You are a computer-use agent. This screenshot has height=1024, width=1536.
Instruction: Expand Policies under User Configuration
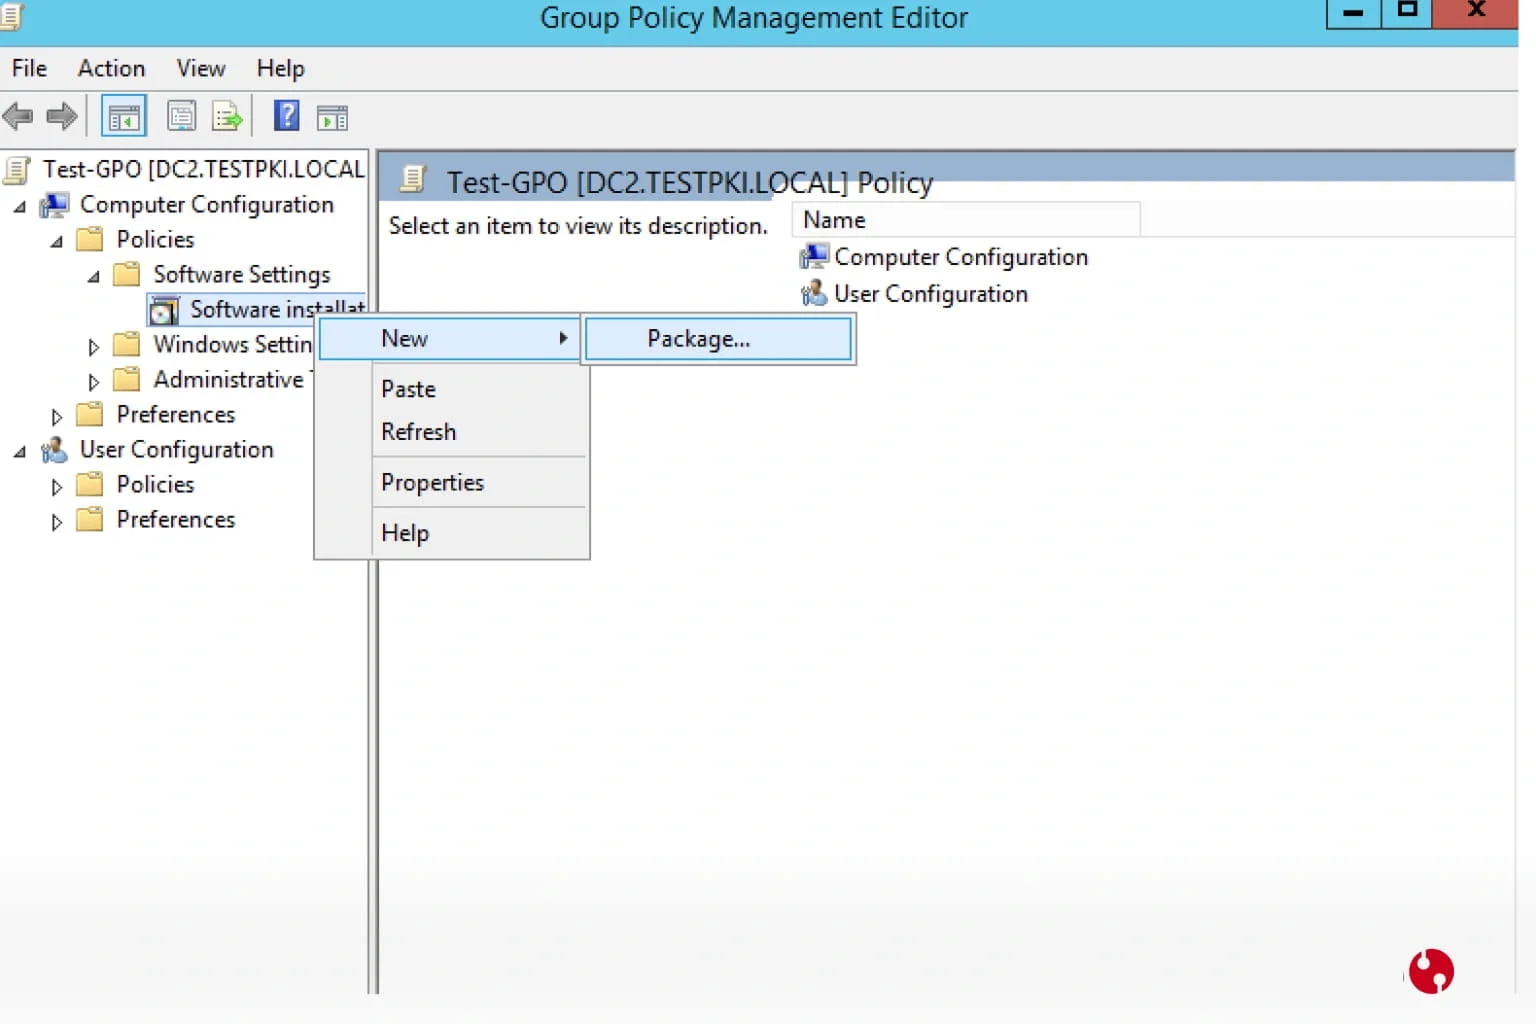point(56,487)
